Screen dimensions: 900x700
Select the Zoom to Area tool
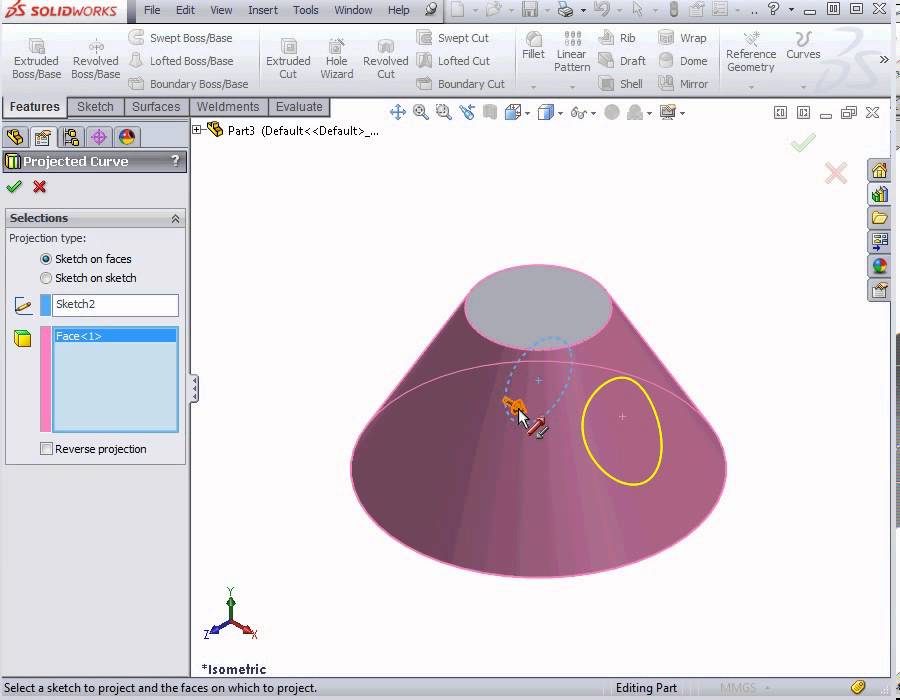443,112
